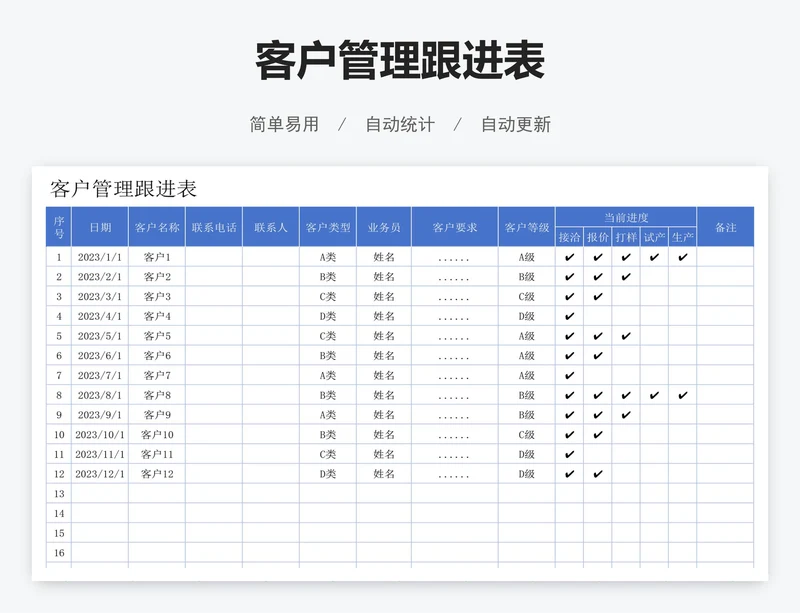Select the 试产 sub-header
The image size is (800, 613).
654,237
